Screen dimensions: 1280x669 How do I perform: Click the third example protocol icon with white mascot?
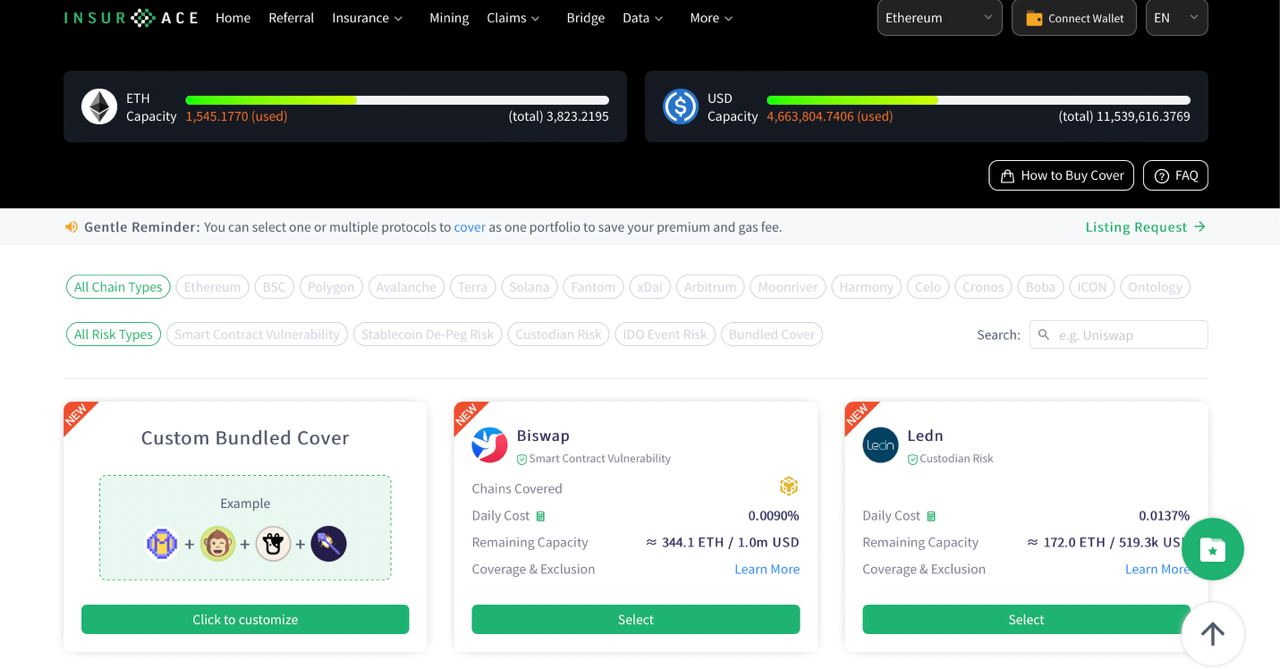coord(273,544)
